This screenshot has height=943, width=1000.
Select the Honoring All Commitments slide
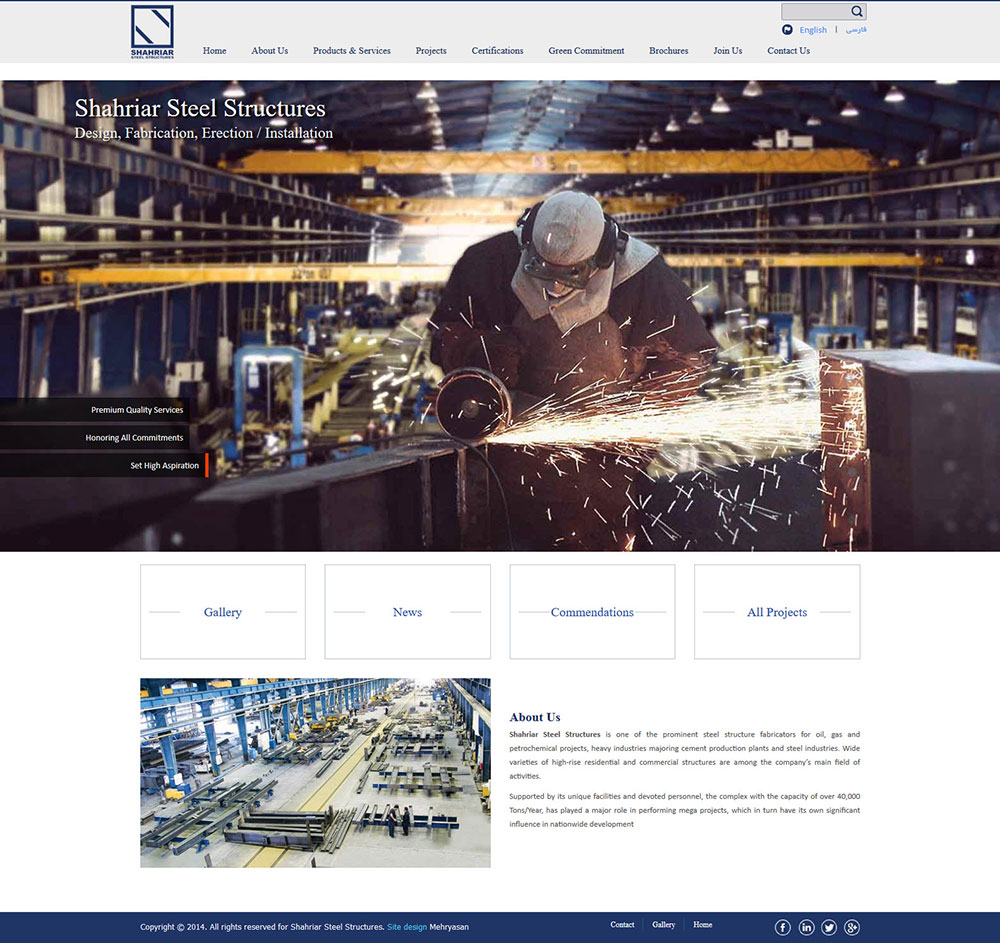[94, 437]
